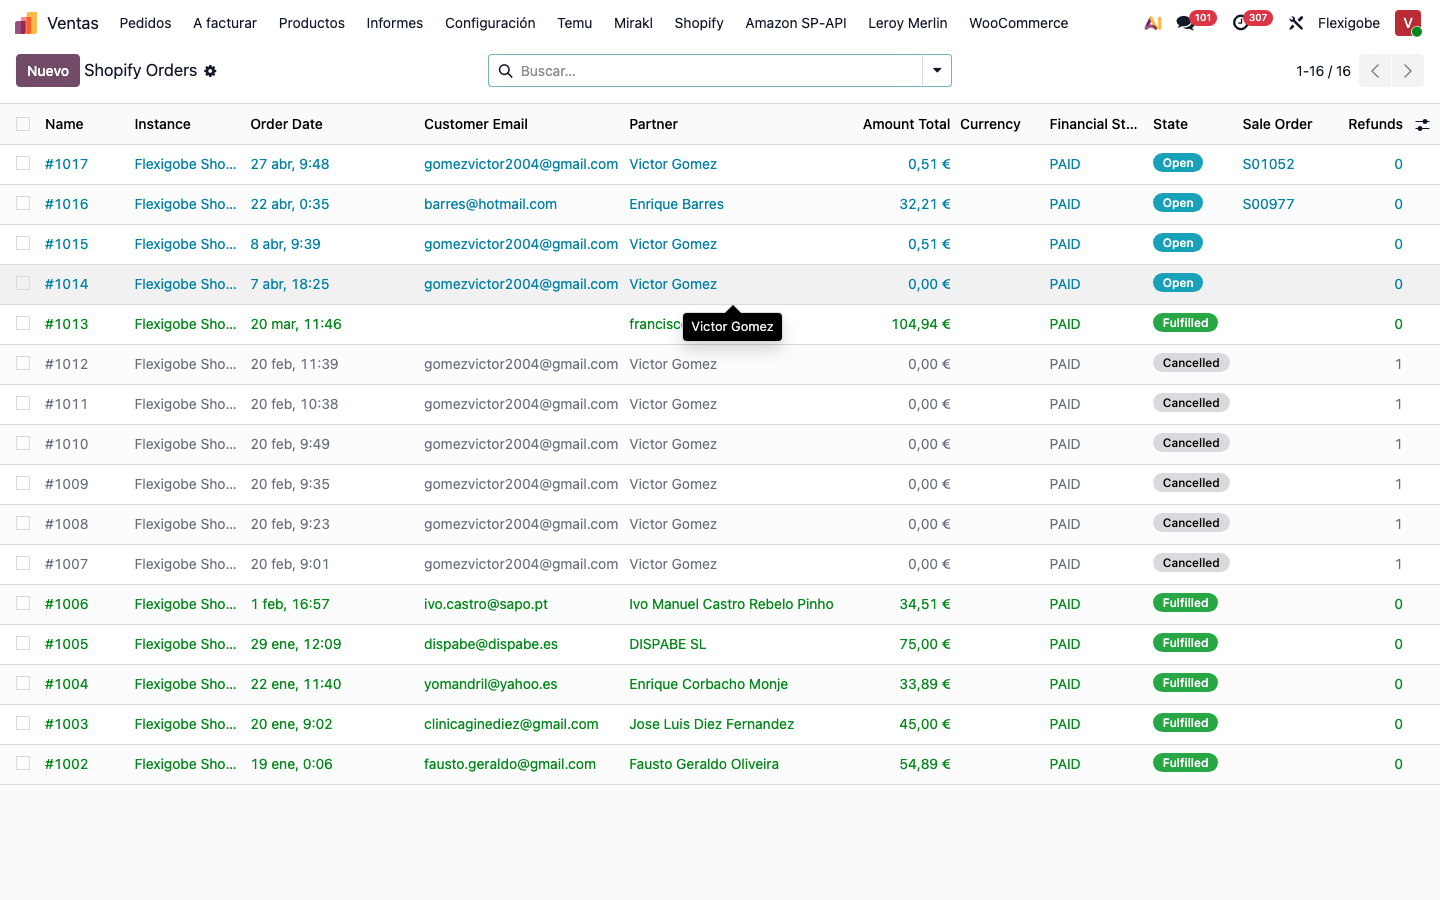This screenshot has height=900, width=1440.
Task: Click partner Jose Luis Diez Fernandez
Action: click(712, 724)
